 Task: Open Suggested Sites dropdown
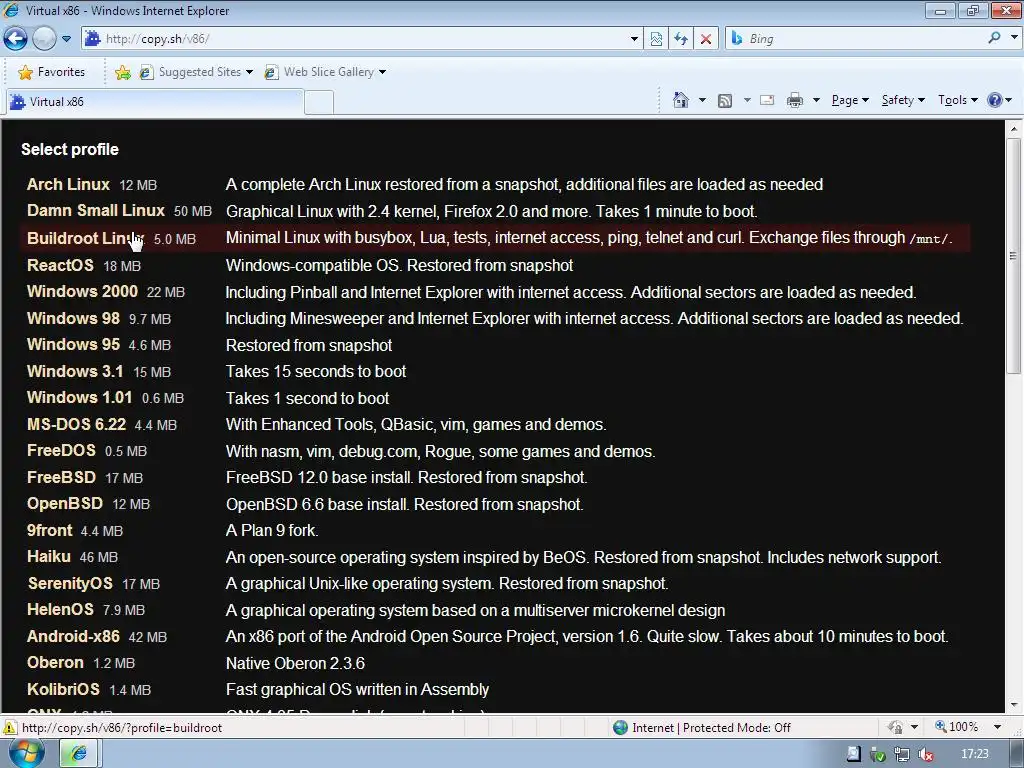point(195,72)
